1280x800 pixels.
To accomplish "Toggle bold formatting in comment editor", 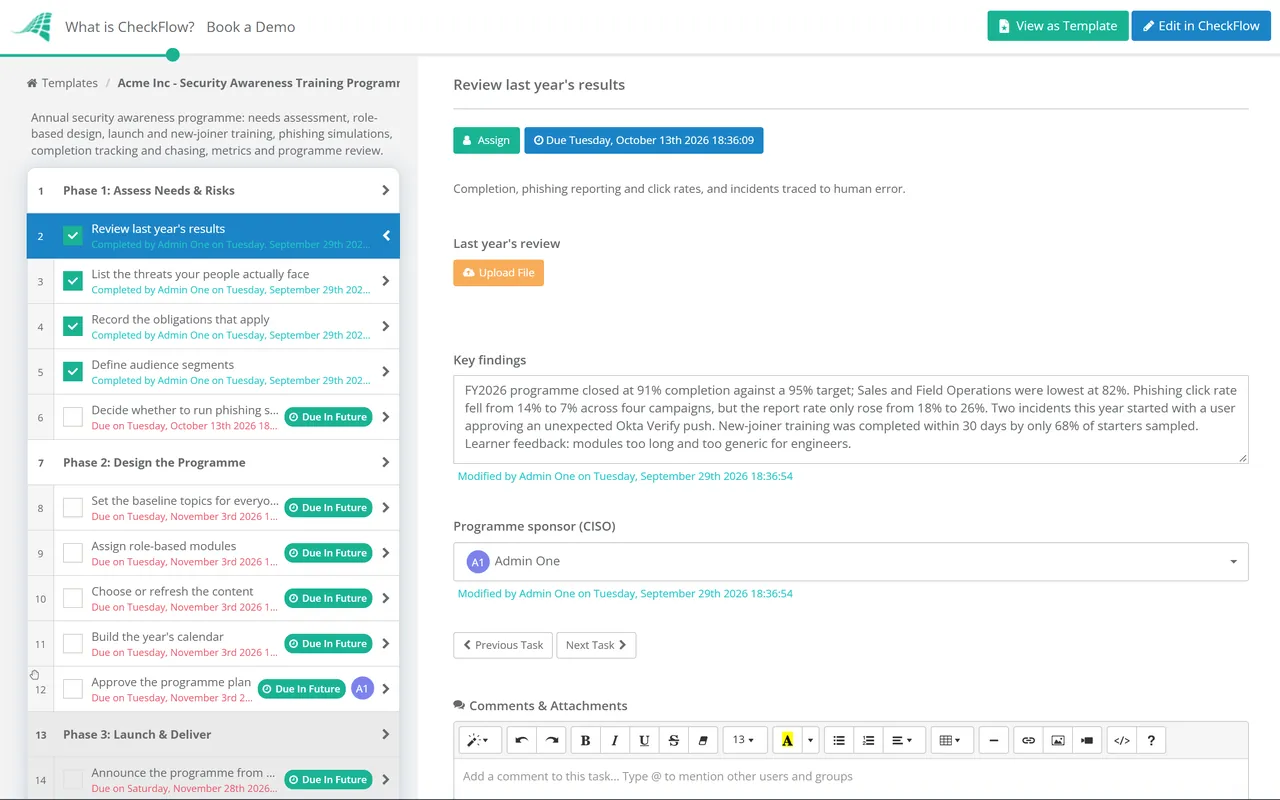I will (x=586, y=740).
